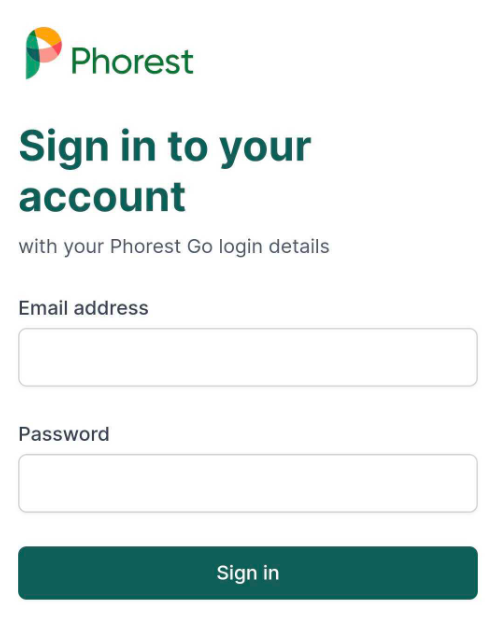Click the words Phorest Go in the subtitle
This screenshot has height=626, width=493.
pyautogui.click(x=161, y=246)
